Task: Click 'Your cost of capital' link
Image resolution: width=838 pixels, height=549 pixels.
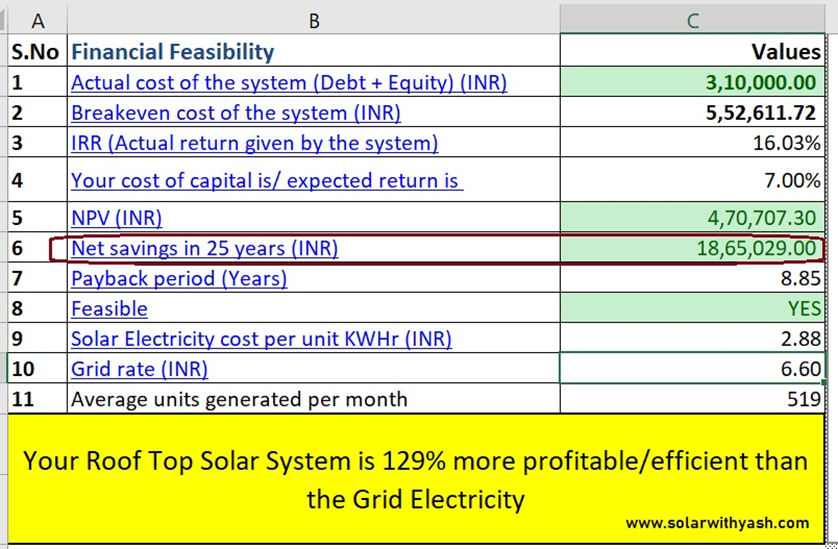Action: pos(266,181)
